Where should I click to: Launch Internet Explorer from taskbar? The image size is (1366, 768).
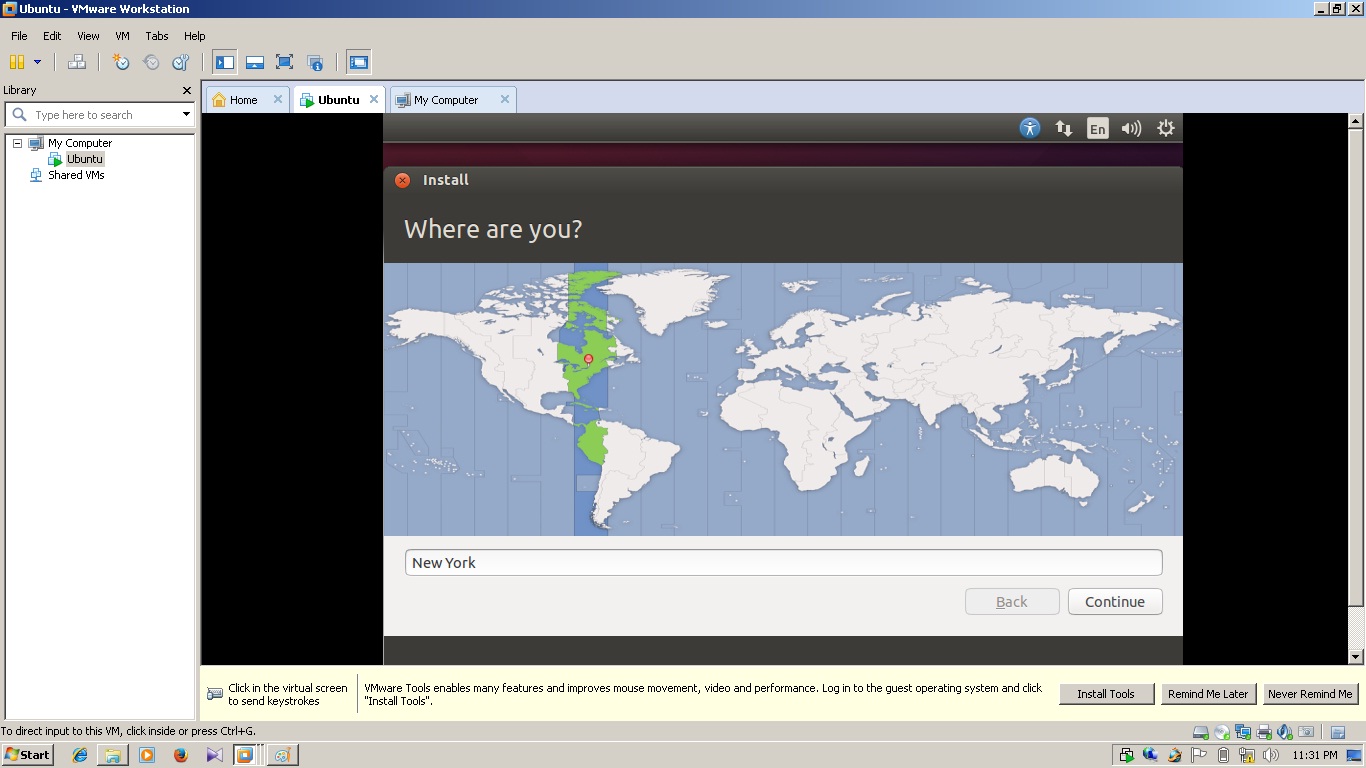[x=80, y=755]
